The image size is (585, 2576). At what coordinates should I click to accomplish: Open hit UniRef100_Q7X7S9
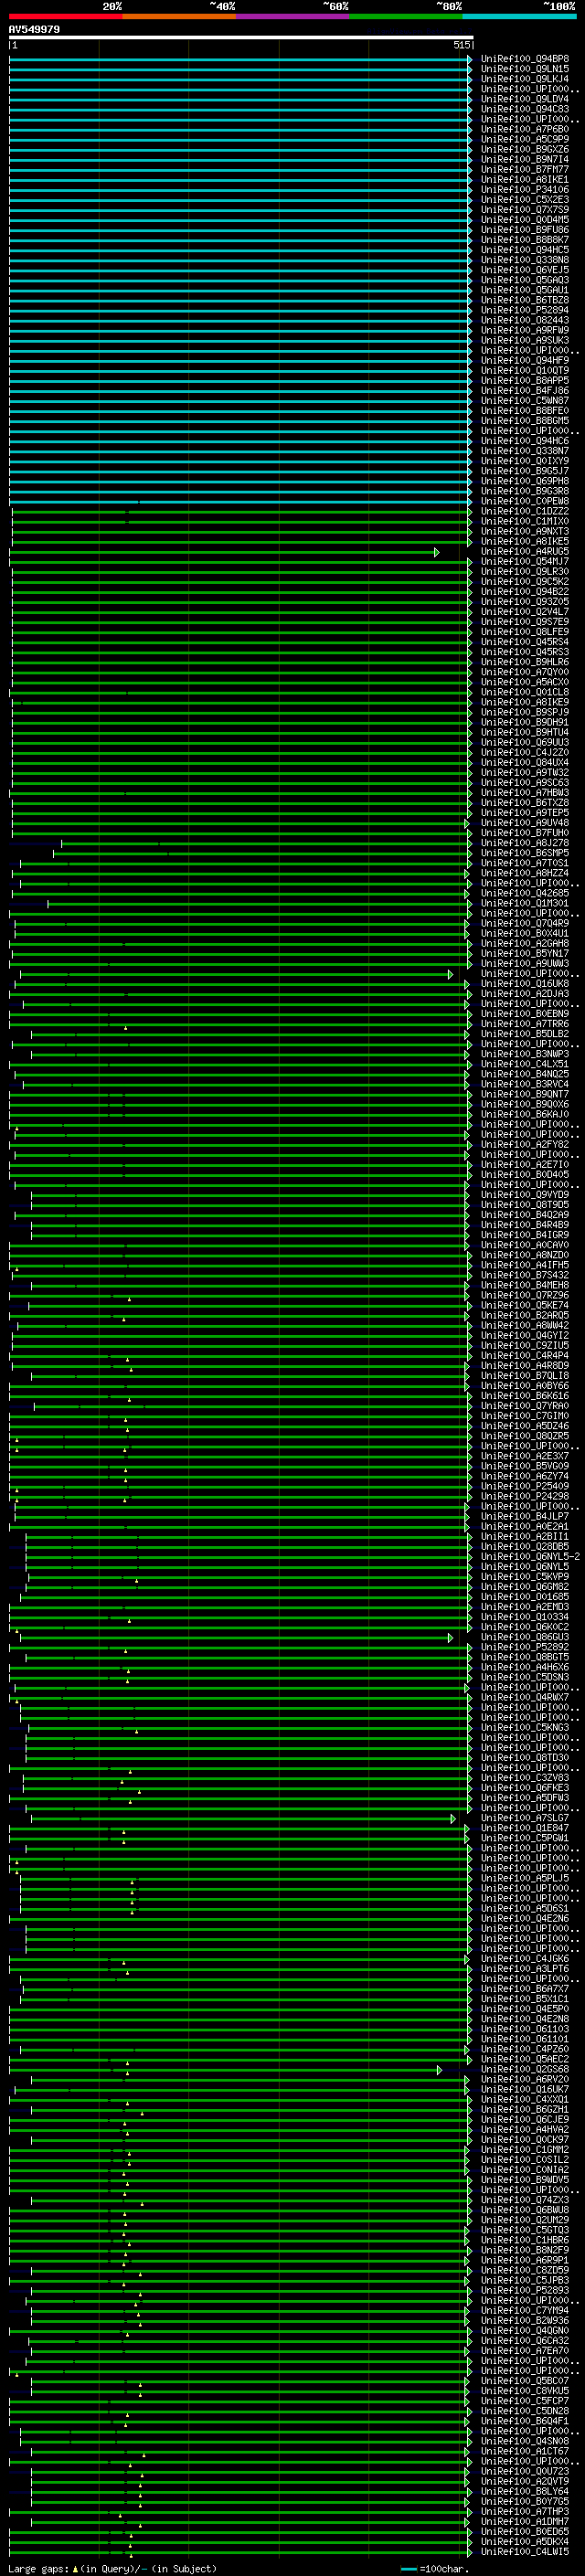click(525, 209)
